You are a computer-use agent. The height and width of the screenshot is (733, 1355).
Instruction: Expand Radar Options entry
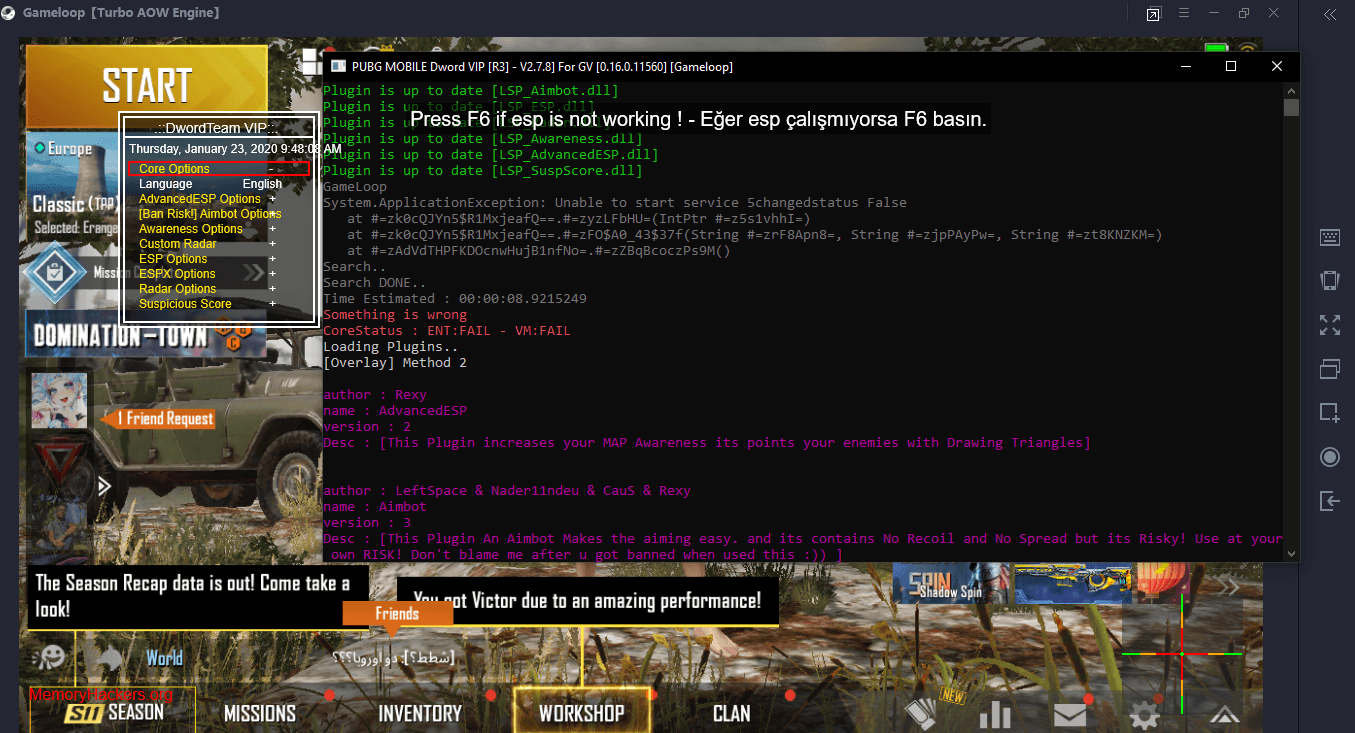coord(207,289)
